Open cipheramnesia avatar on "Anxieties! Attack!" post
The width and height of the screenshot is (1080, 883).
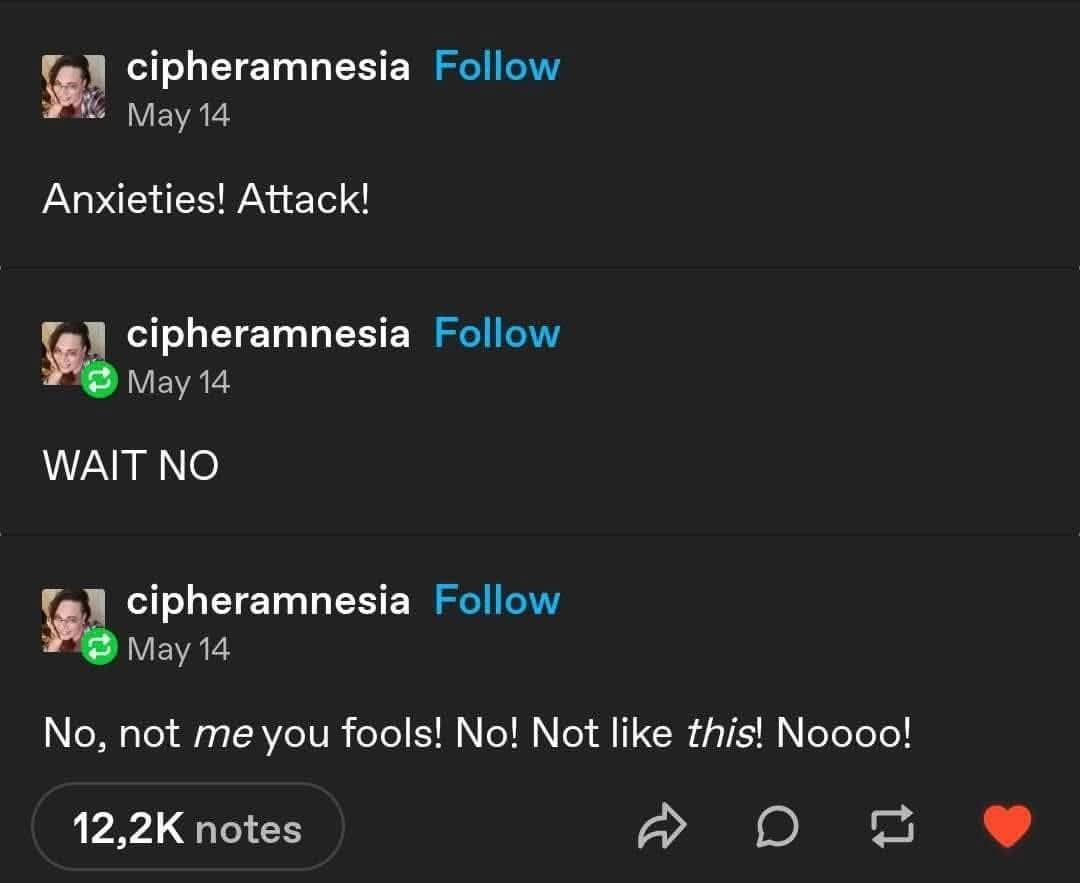pyautogui.click(x=74, y=87)
